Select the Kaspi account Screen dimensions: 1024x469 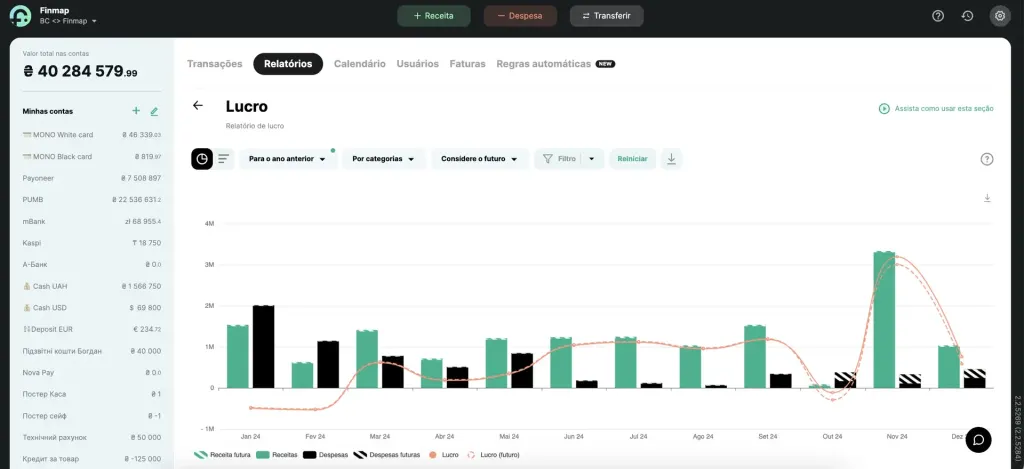(x=91, y=243)
